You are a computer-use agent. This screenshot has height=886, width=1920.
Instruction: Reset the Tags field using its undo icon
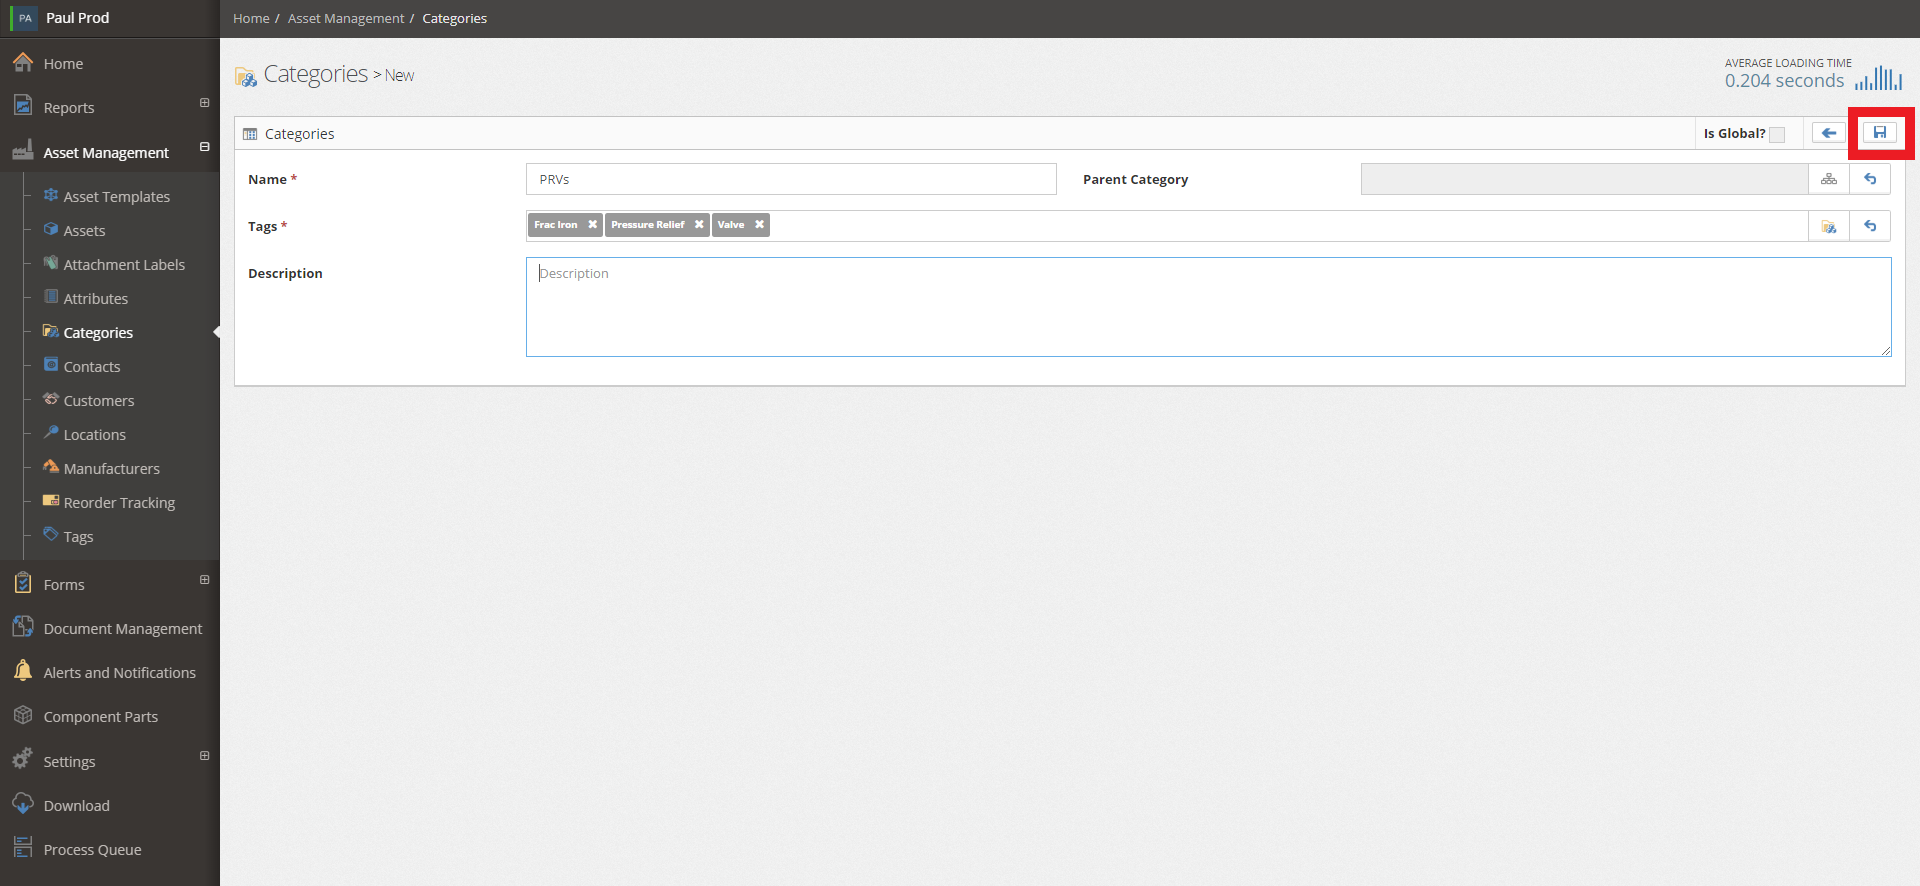tap(1870, 226)
